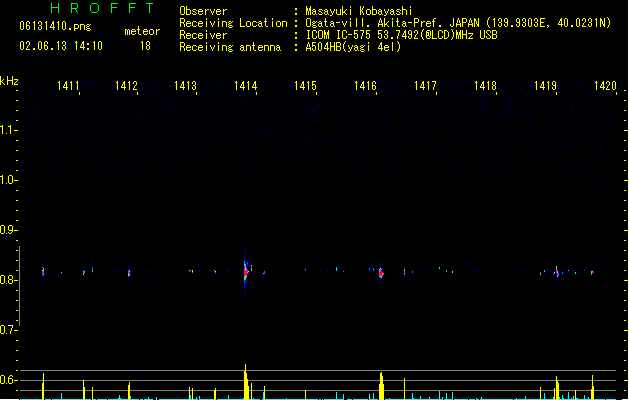The height and width of the screenshot is (400, 629).
Task: Click the 1.1 kHz frequency label
Action: (7, 130)
